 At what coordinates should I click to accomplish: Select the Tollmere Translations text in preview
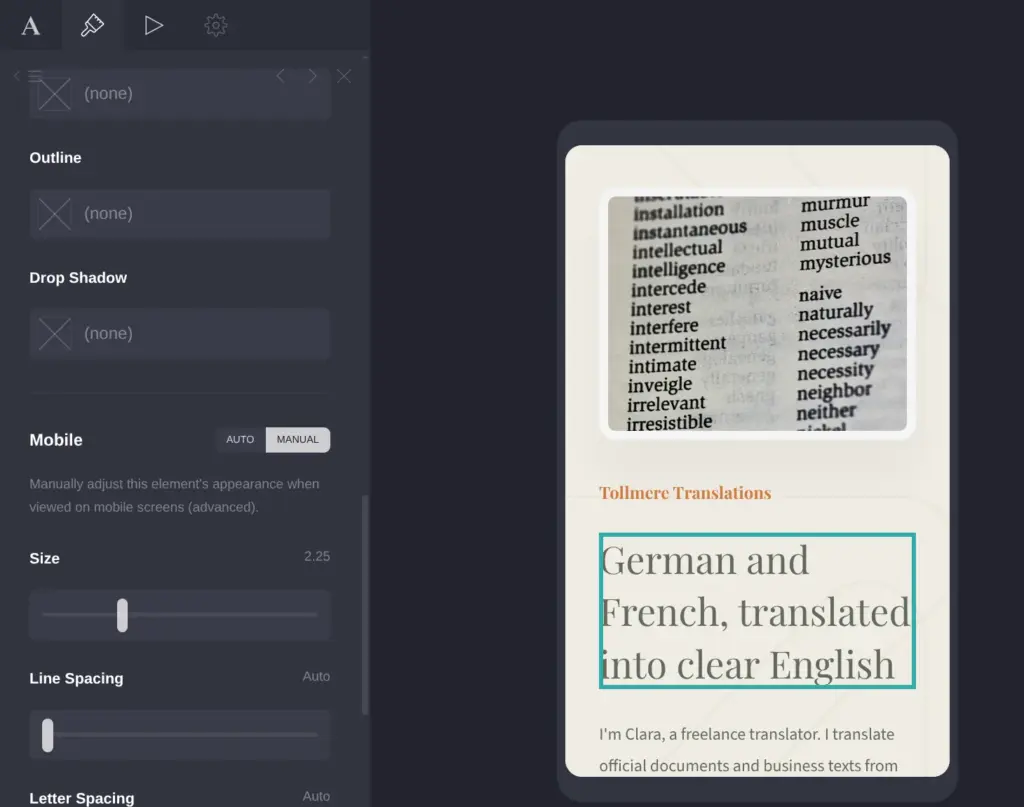click(685, 493)
